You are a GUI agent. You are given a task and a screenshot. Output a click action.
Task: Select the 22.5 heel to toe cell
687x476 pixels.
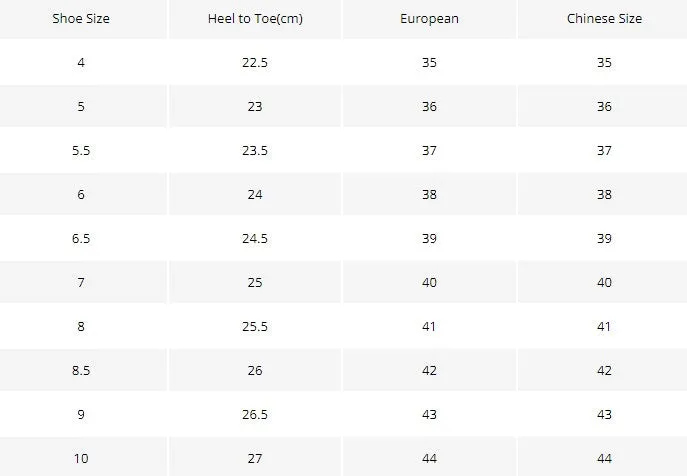(x=255, y=62)
